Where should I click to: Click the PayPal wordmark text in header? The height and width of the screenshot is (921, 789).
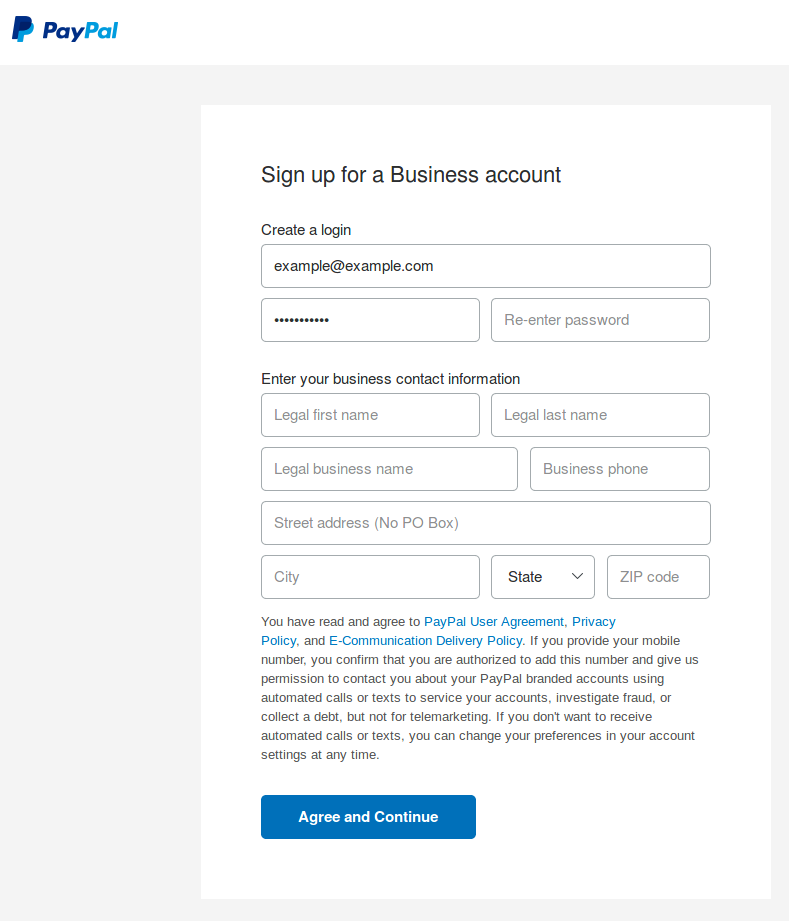coord(80,31)
